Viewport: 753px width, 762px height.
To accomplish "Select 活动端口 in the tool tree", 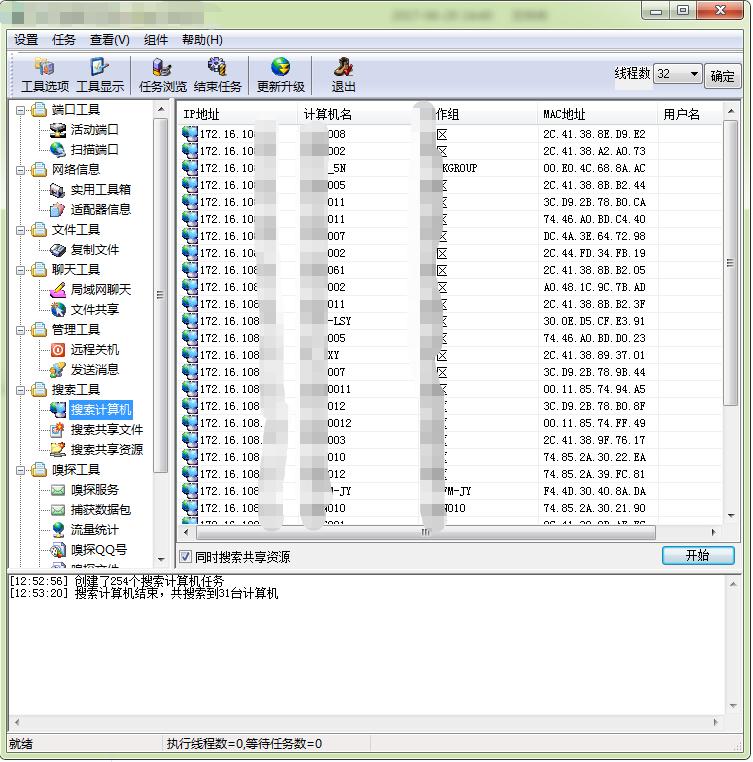I will coord(94,130).
